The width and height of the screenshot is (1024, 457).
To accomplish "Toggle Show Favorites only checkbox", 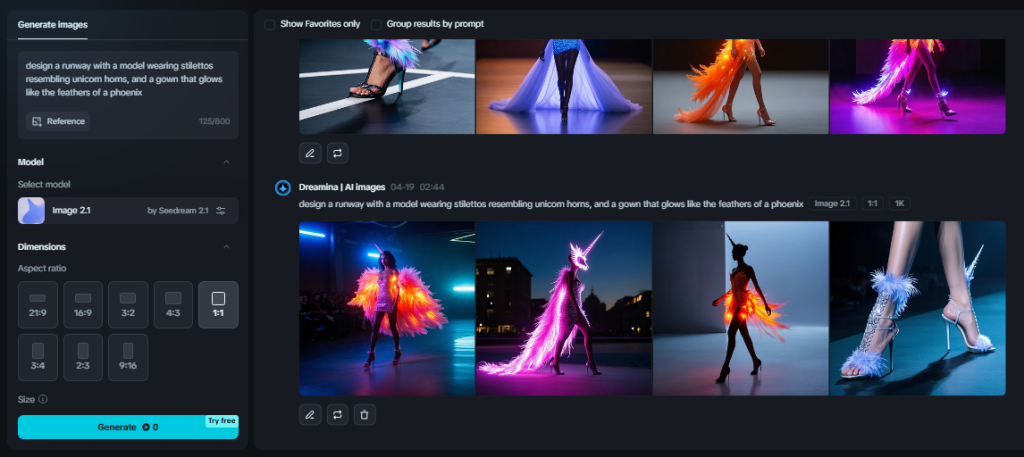I will click(x=269, y=24).
